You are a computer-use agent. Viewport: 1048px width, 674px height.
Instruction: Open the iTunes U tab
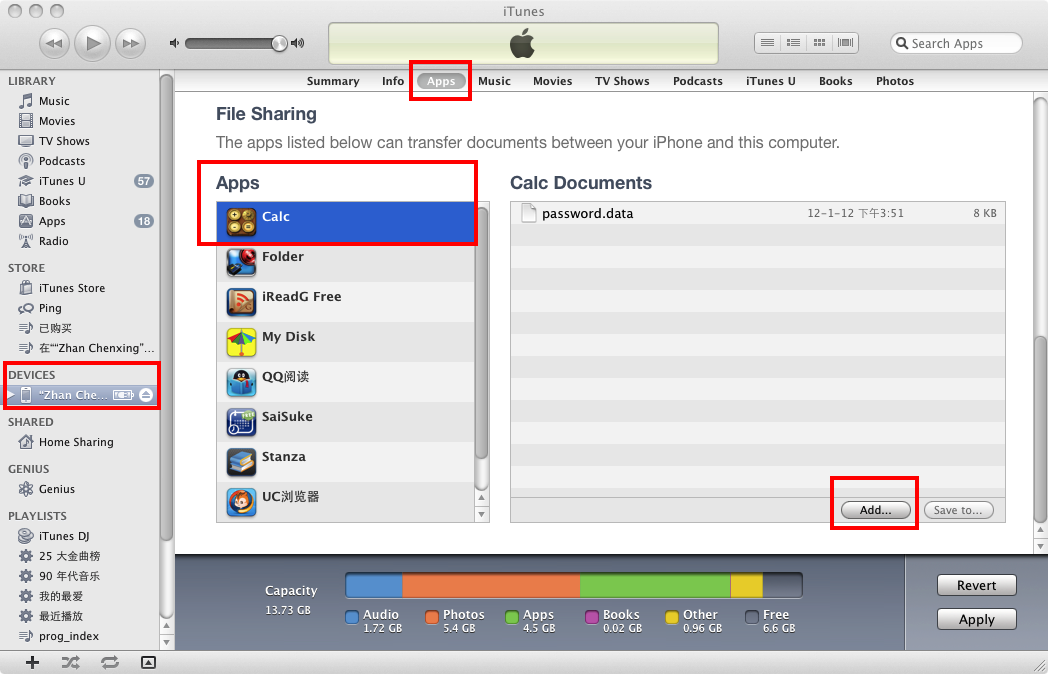click(771, 81)
